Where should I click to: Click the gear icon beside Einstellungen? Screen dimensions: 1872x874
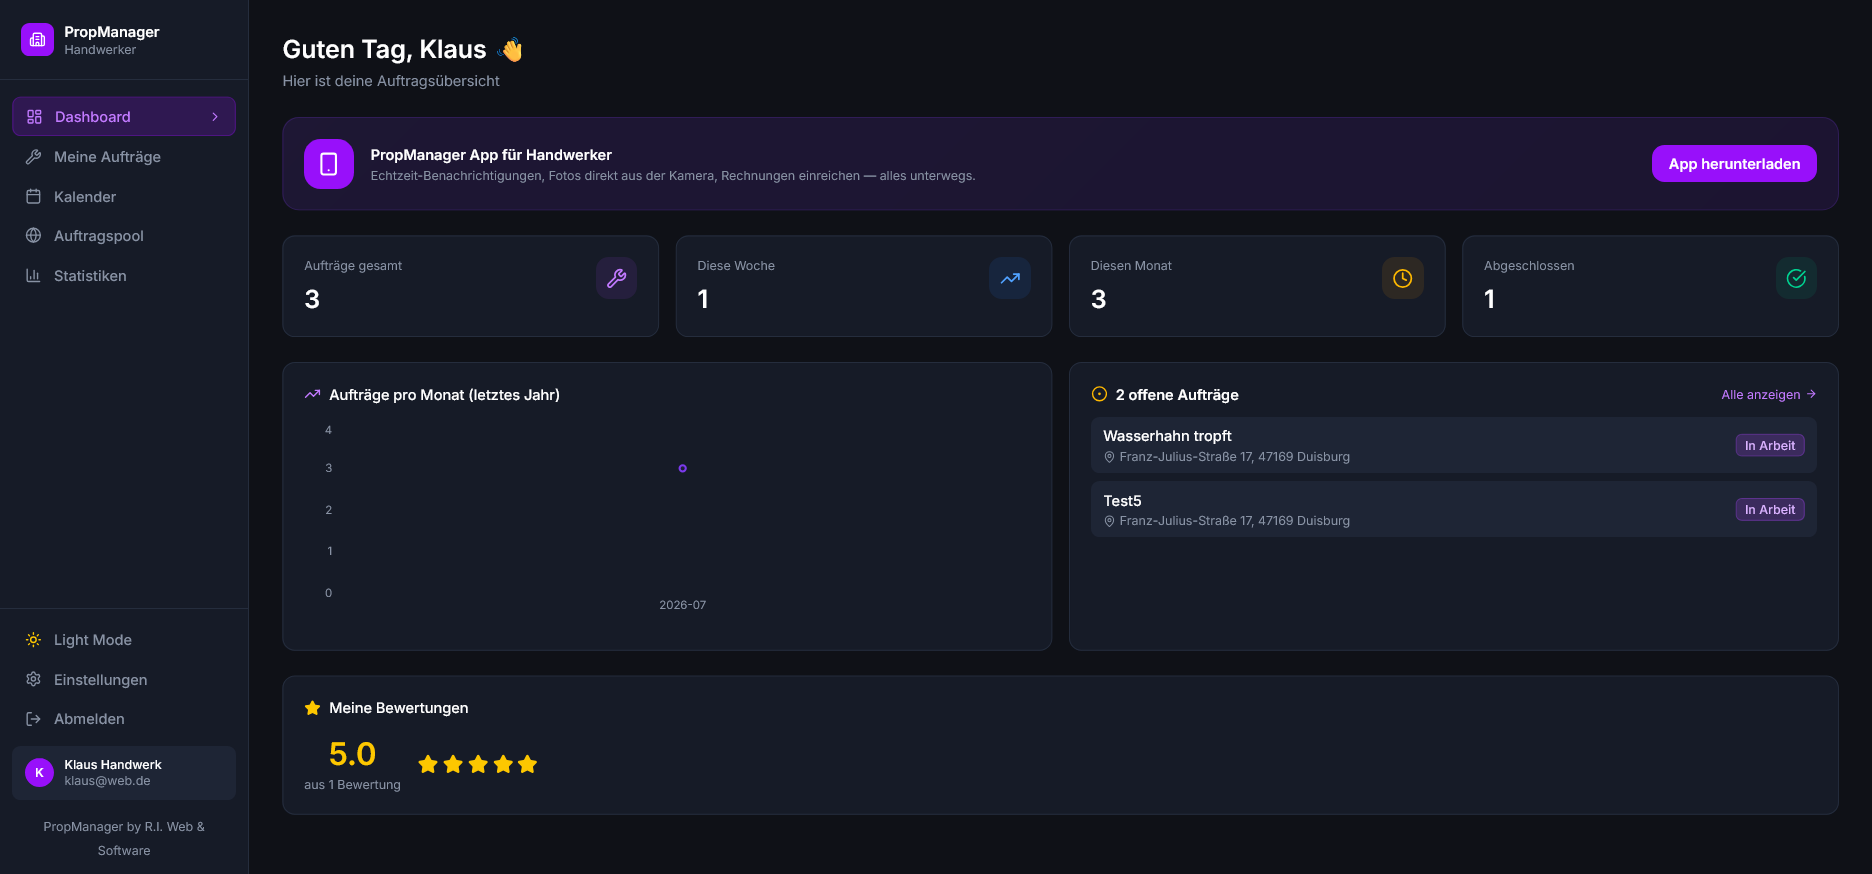point(33,680)
